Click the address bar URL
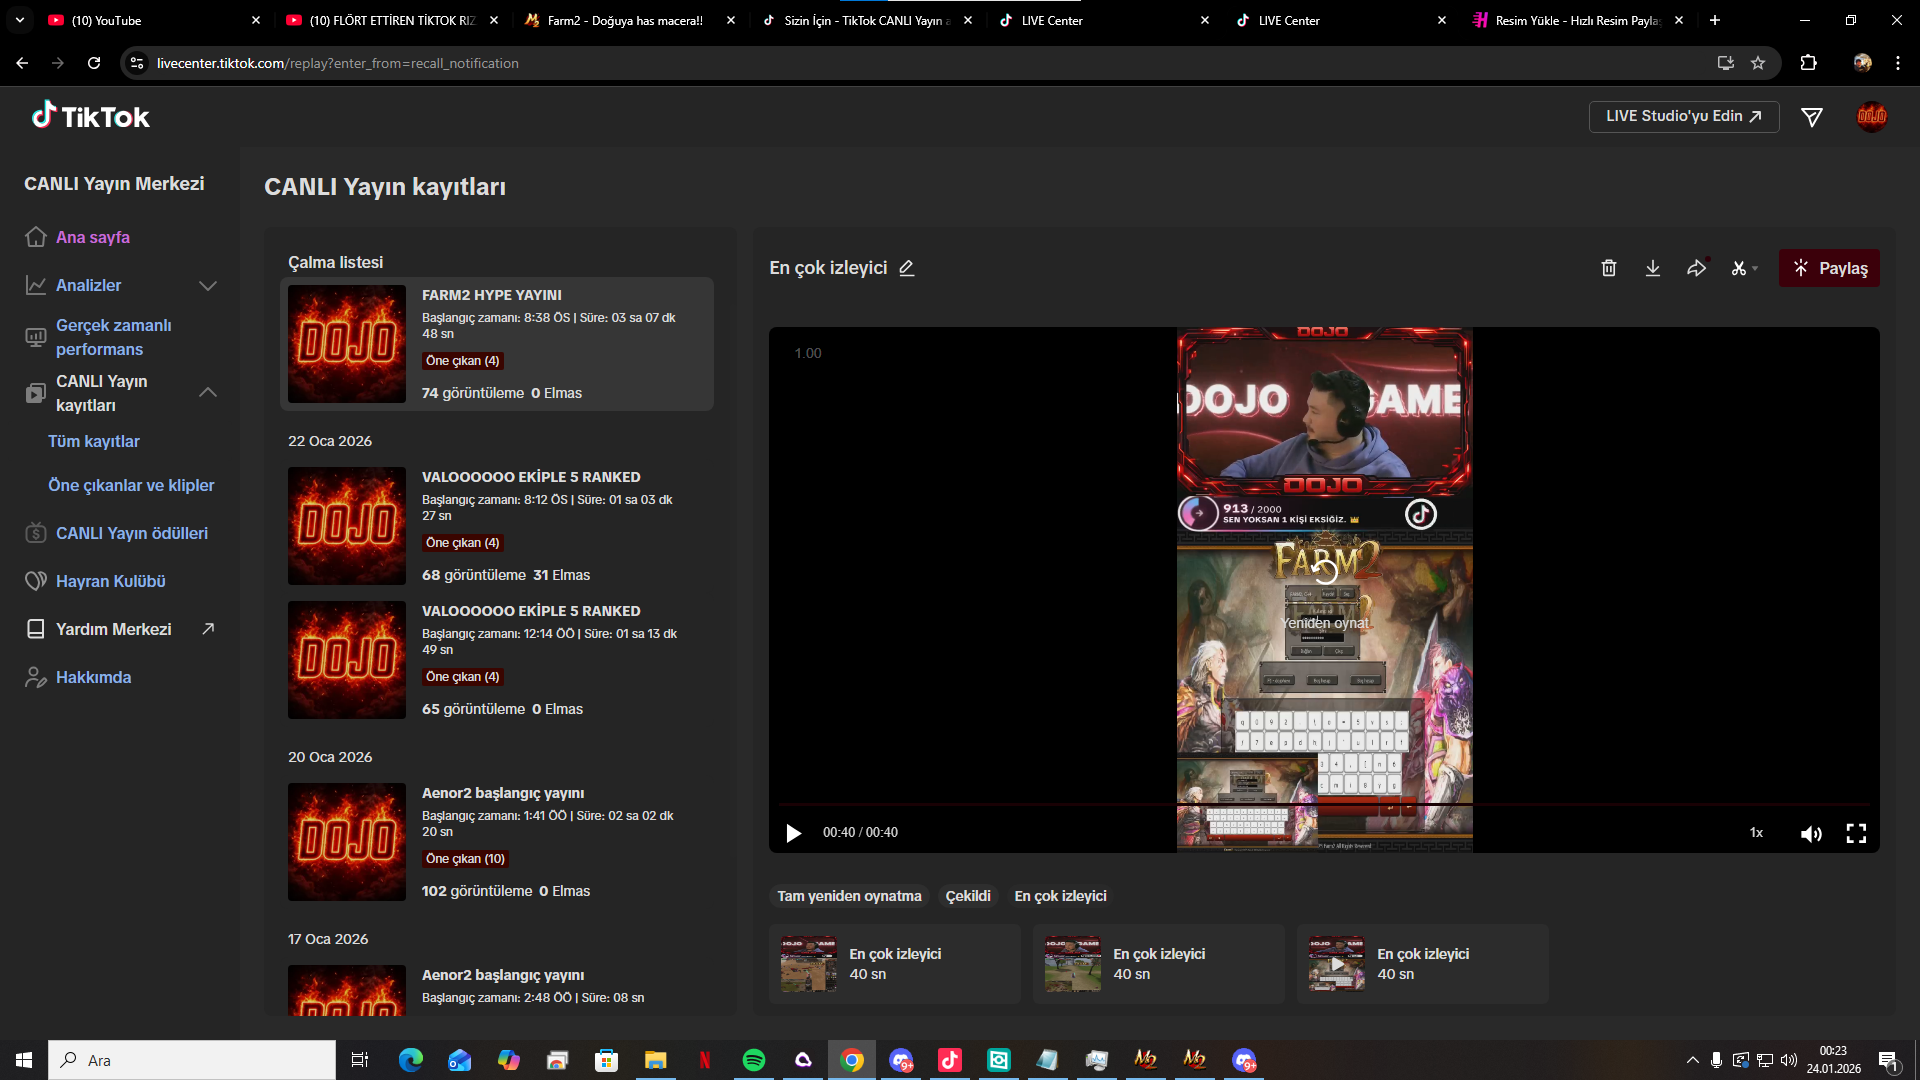This screenshot has width=1920, height=1080. click(337, 63)
